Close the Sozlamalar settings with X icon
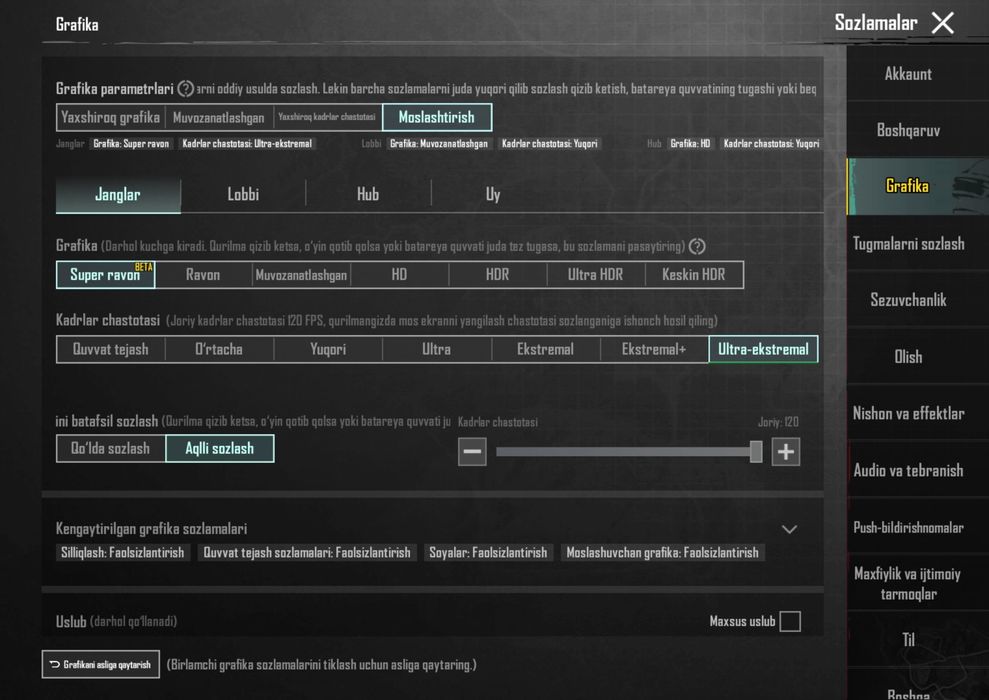 coord(943,23)
